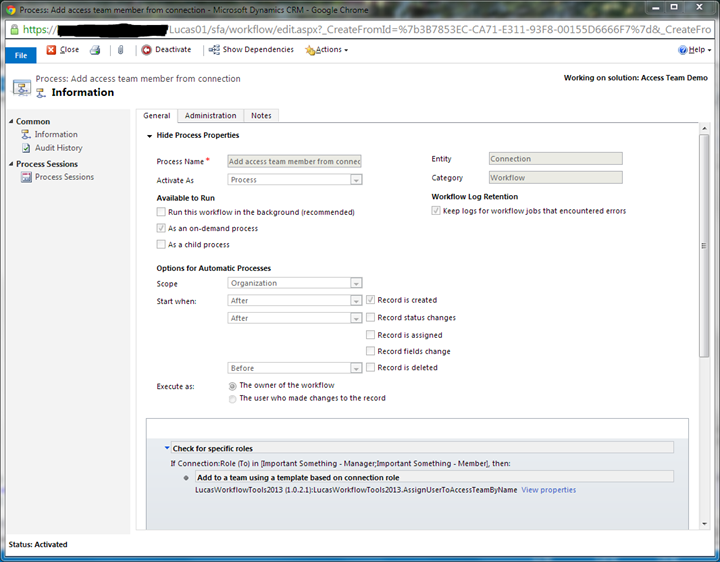Click the Audit History icon in the sidebar
The width and height of the screenshot is (720, 562).
(x=26, y=148)
